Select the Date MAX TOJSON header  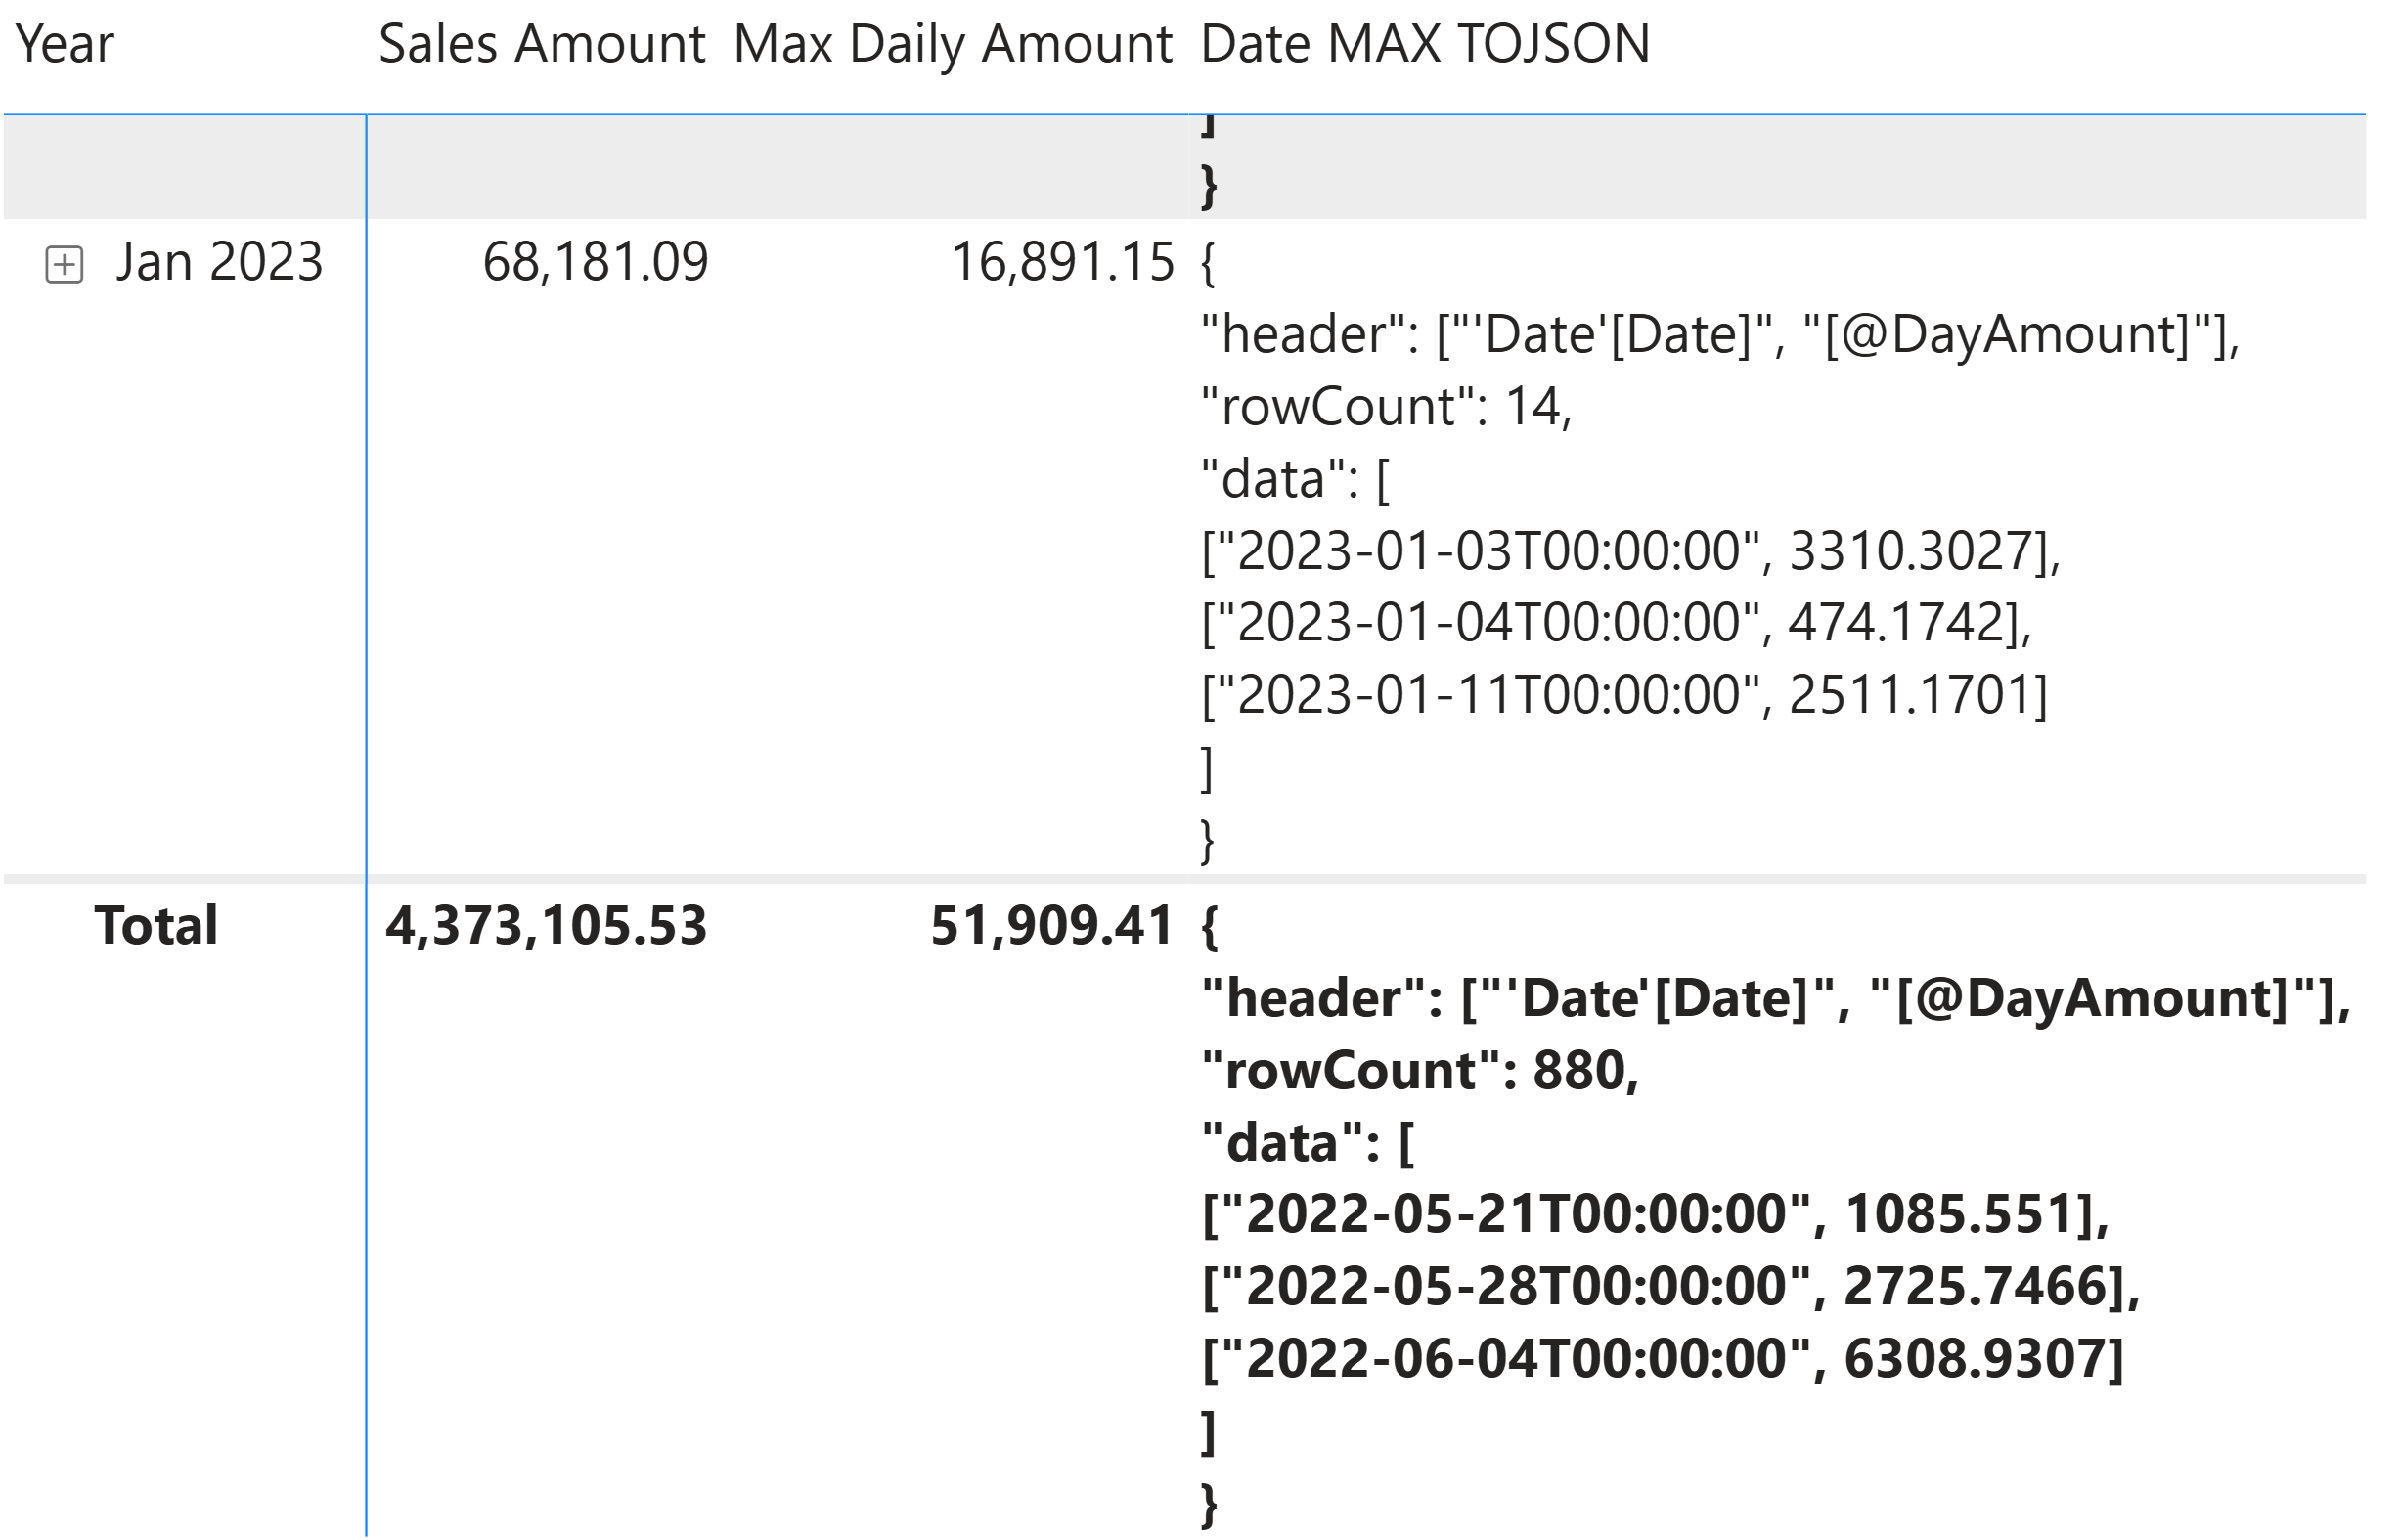(1424, 45)
